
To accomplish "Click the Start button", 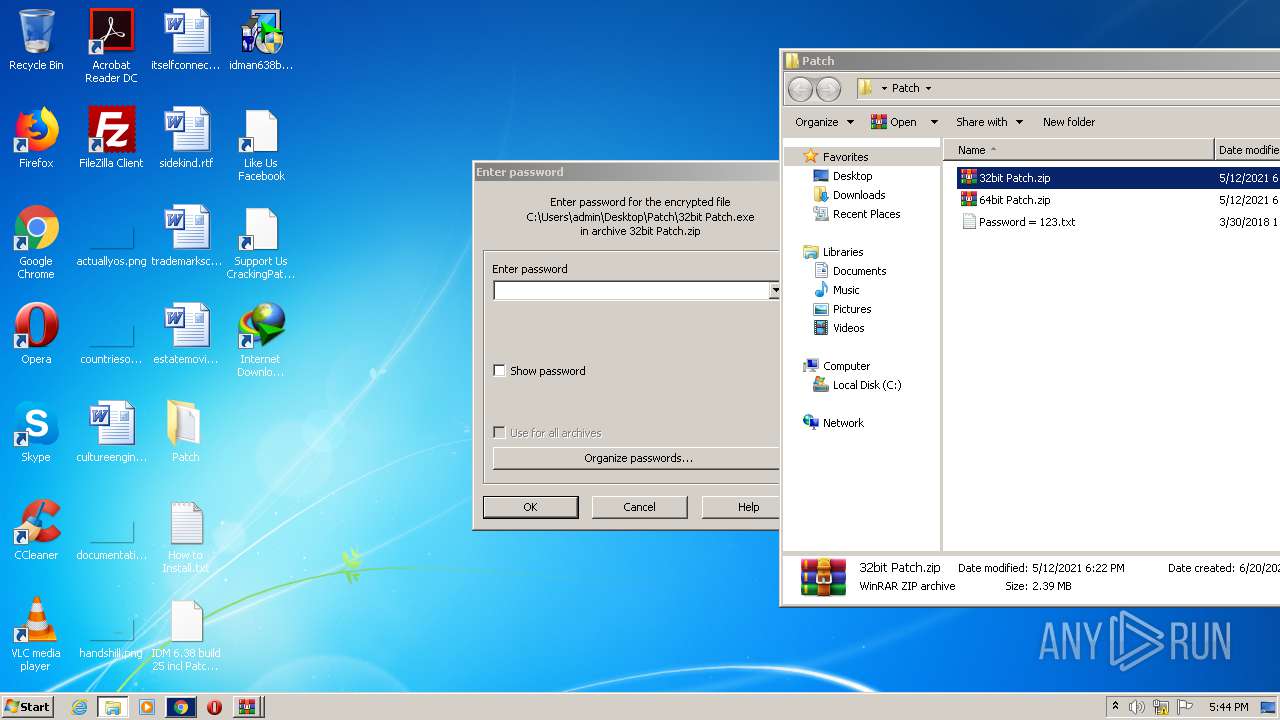I will [27, 707].
